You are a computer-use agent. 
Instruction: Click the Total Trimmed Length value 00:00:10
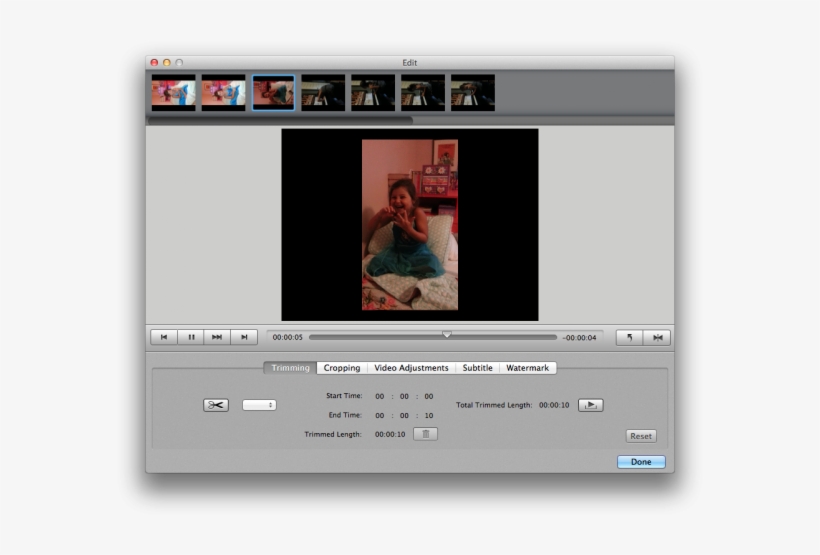[554, 405]
